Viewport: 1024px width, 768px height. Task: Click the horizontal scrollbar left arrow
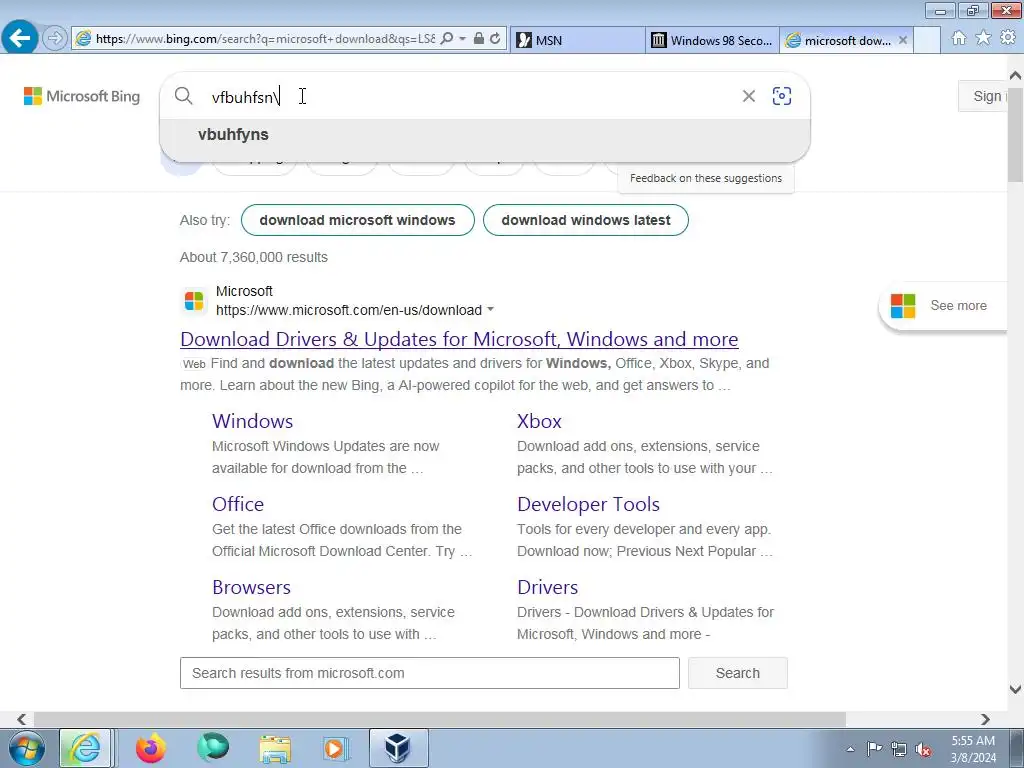coord(22,720)
